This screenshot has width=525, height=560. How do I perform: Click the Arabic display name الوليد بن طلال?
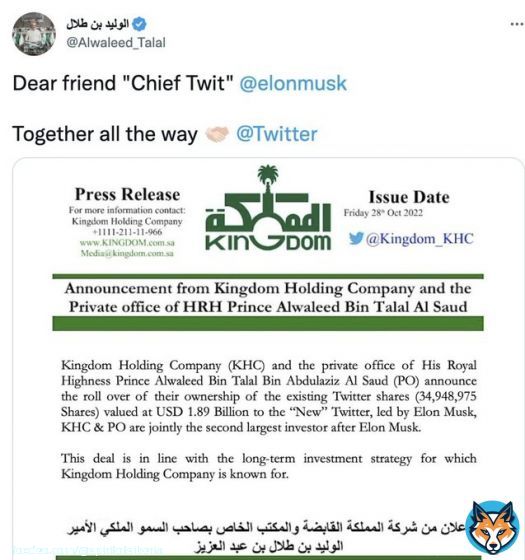[x=98, y=24]
